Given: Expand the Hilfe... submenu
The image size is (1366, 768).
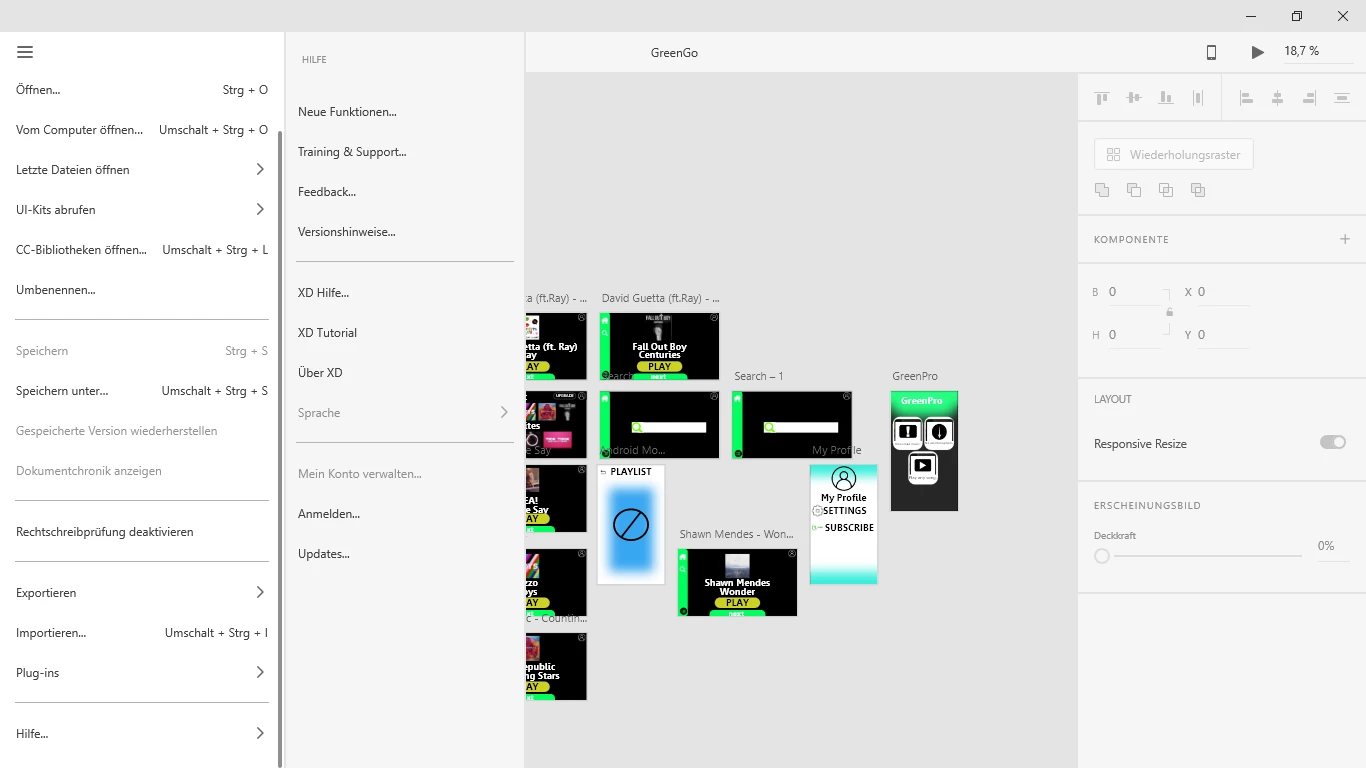Looking at the screenshot, I should [142, 734].
